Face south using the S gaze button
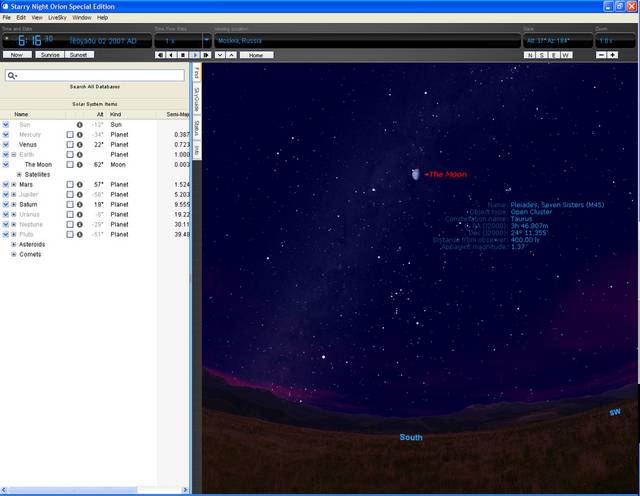The image size is (640, 496). [x=542, y=55]
